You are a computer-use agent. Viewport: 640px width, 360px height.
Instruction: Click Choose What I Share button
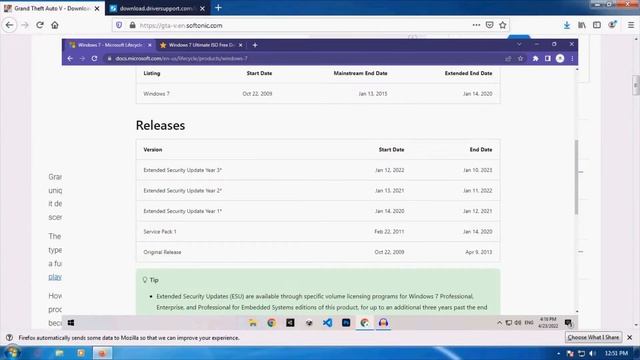tap(593, 338)
